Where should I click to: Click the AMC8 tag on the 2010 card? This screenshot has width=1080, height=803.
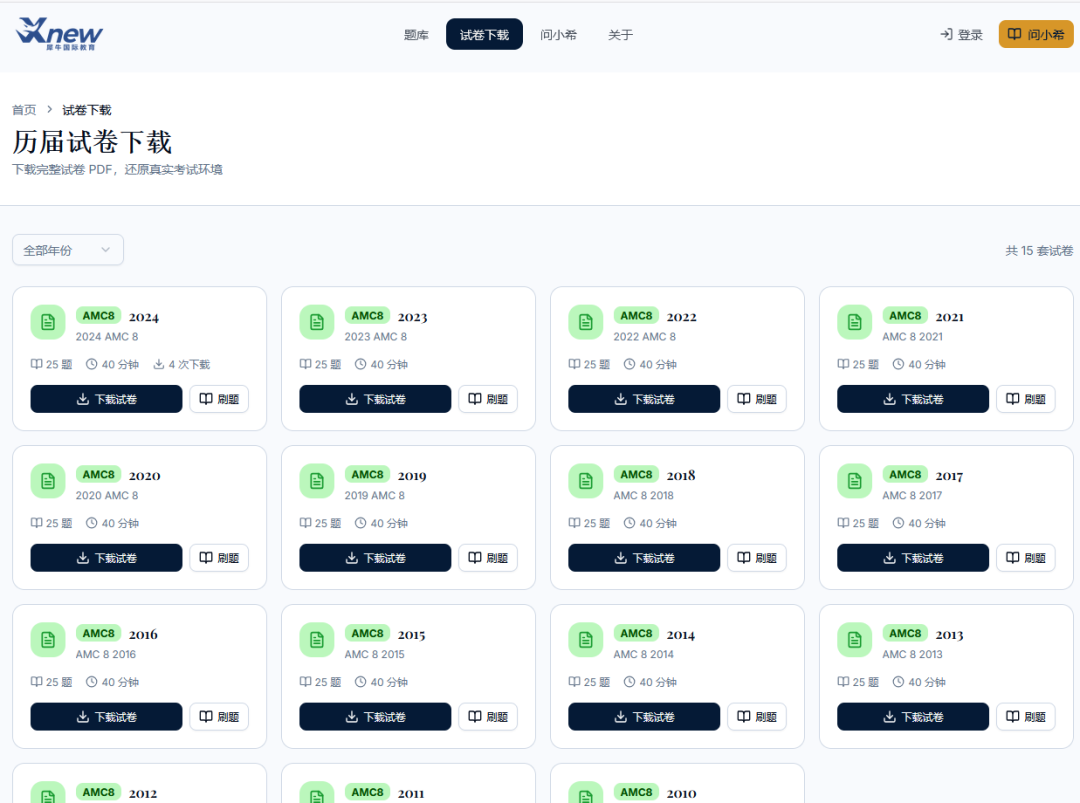click(636, 792)
